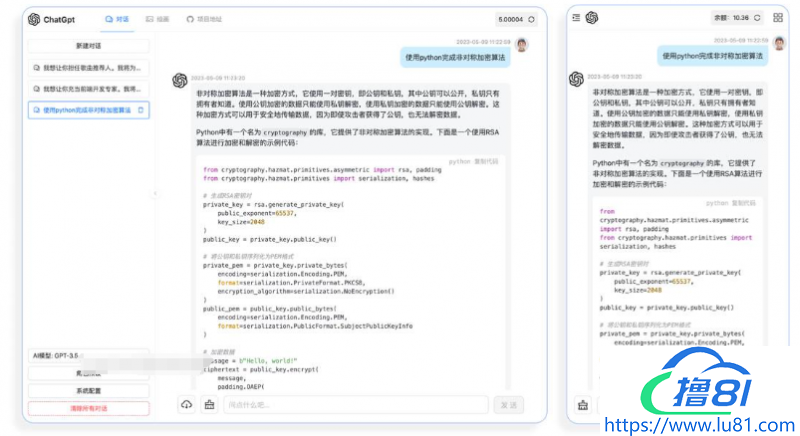The height and width of the screenshot is (436, 800).
Task: Click 复制代码 on the desktop code block
Action: (485, 160)
